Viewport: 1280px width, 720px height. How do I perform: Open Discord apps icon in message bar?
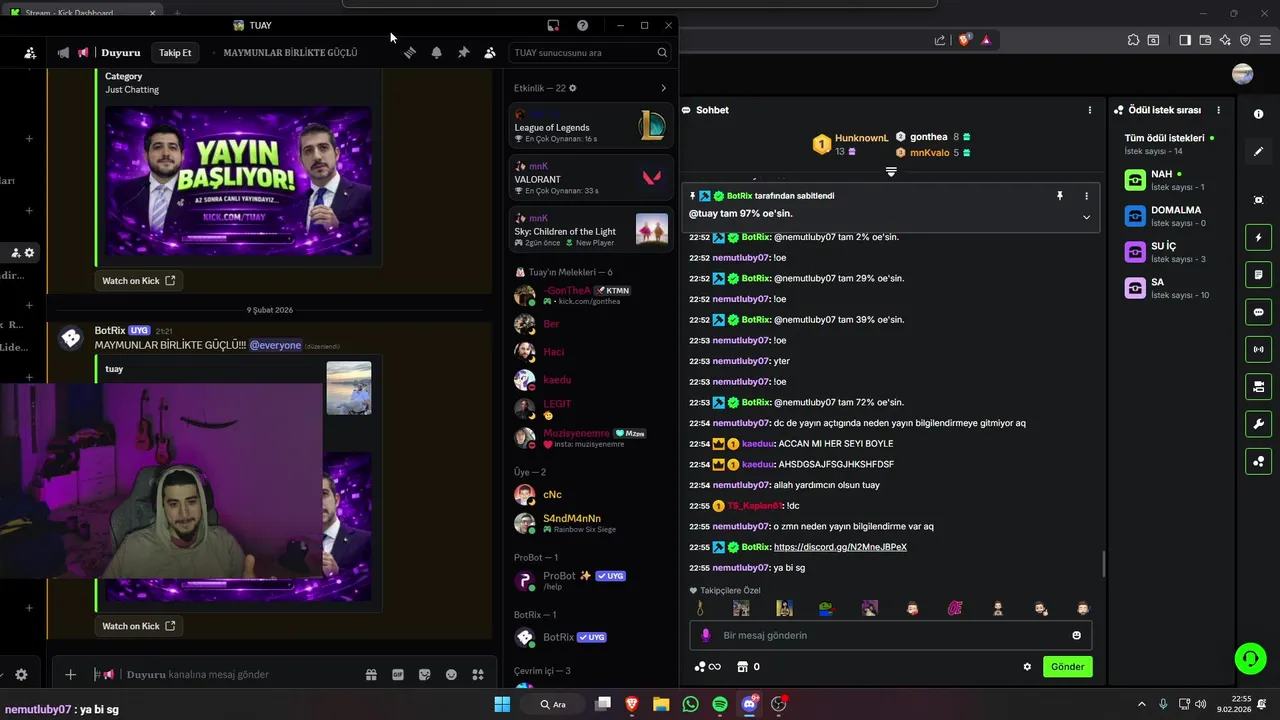pos(478,675)
